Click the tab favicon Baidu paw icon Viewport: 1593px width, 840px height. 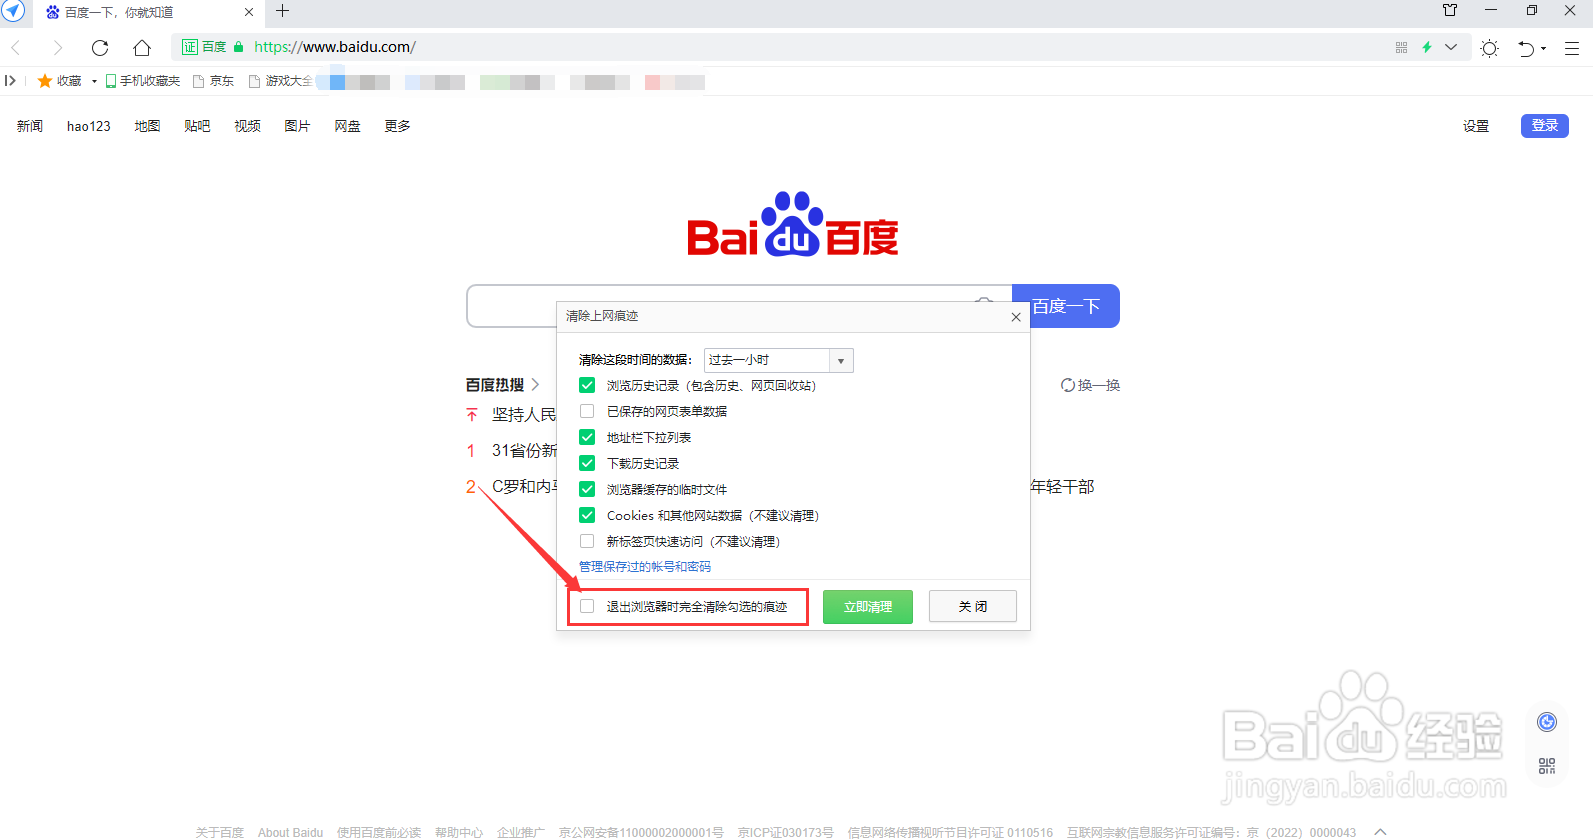(x=53, y=12)
